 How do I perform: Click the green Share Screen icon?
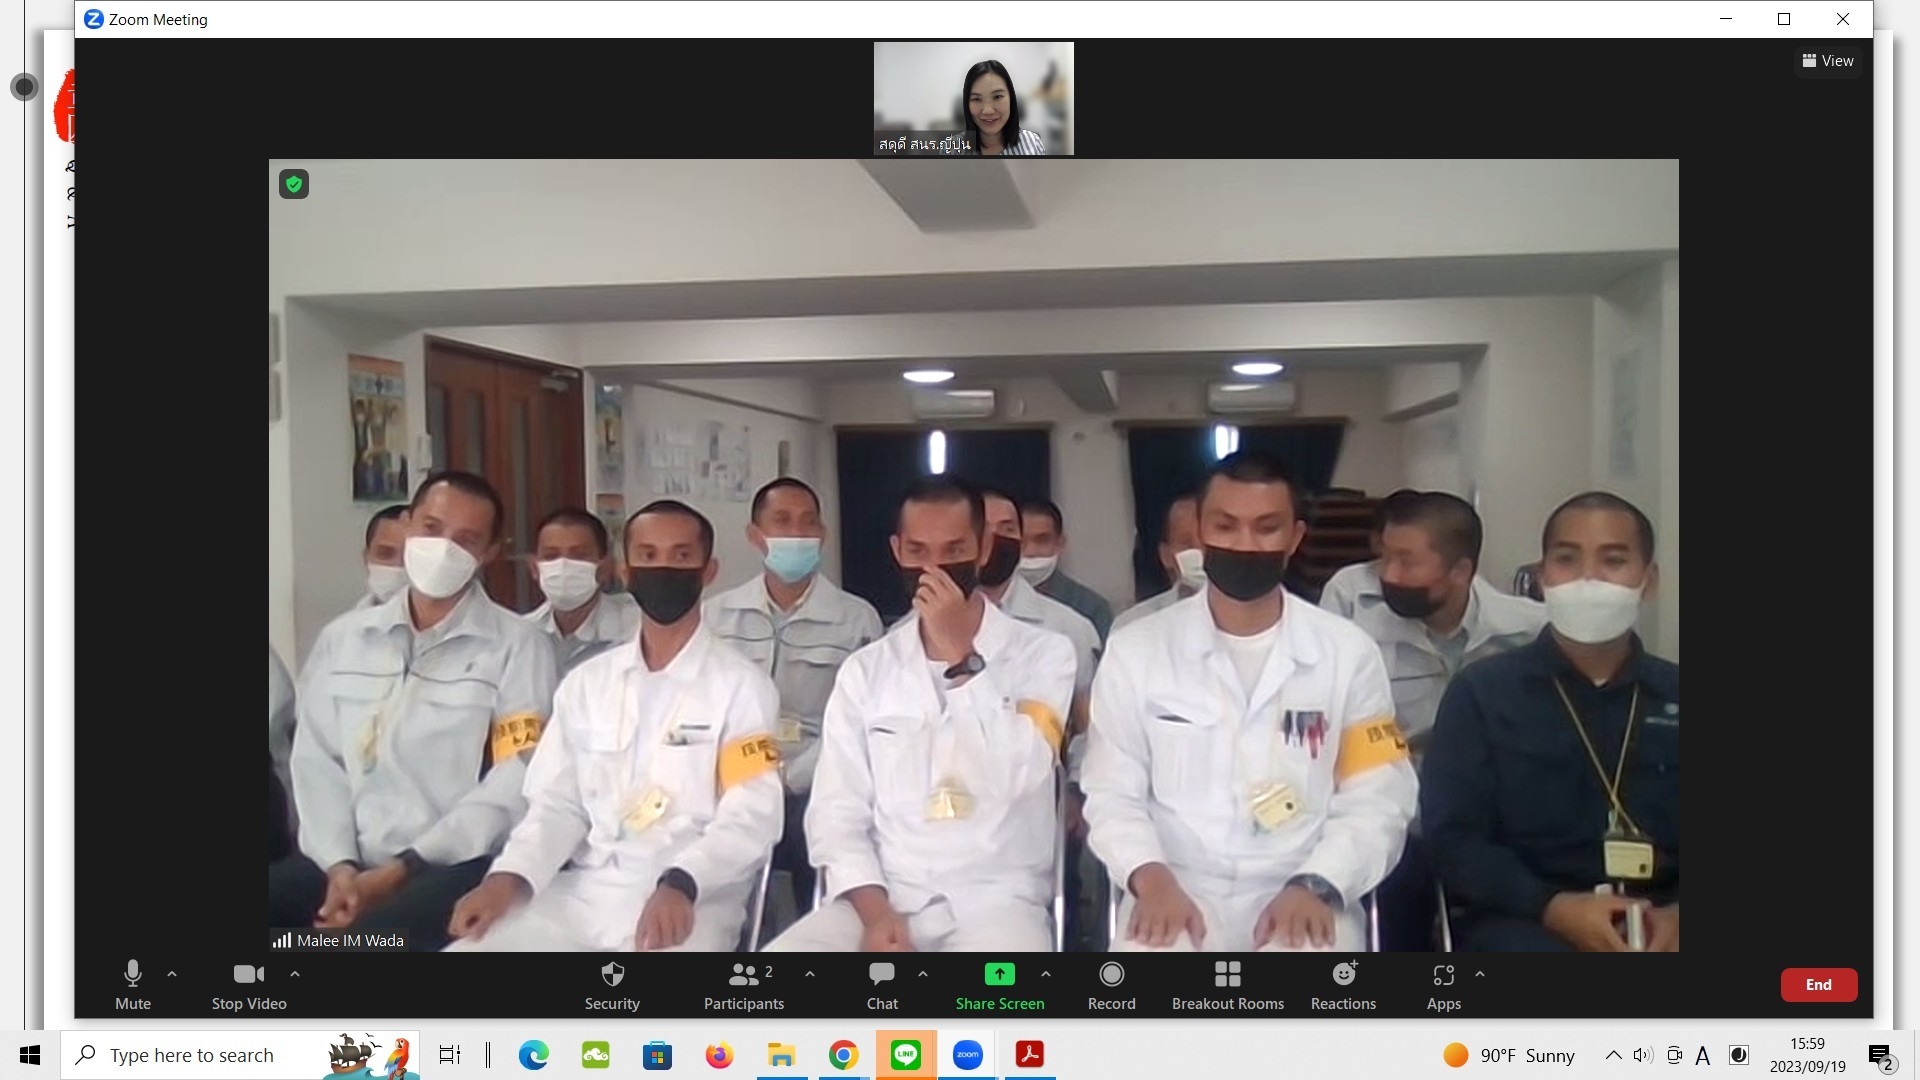(x=999, y=974)
